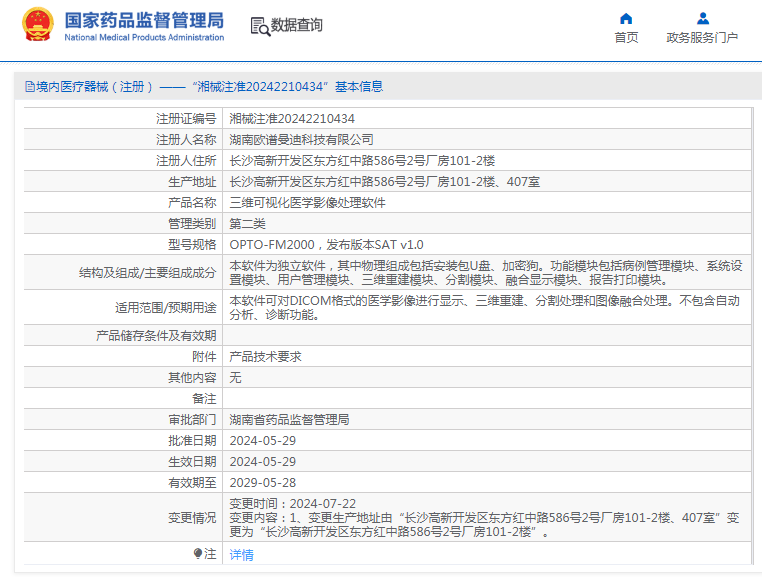Click the 有效期至 label
Screen dimensions: 762x577
coord(192,483)
